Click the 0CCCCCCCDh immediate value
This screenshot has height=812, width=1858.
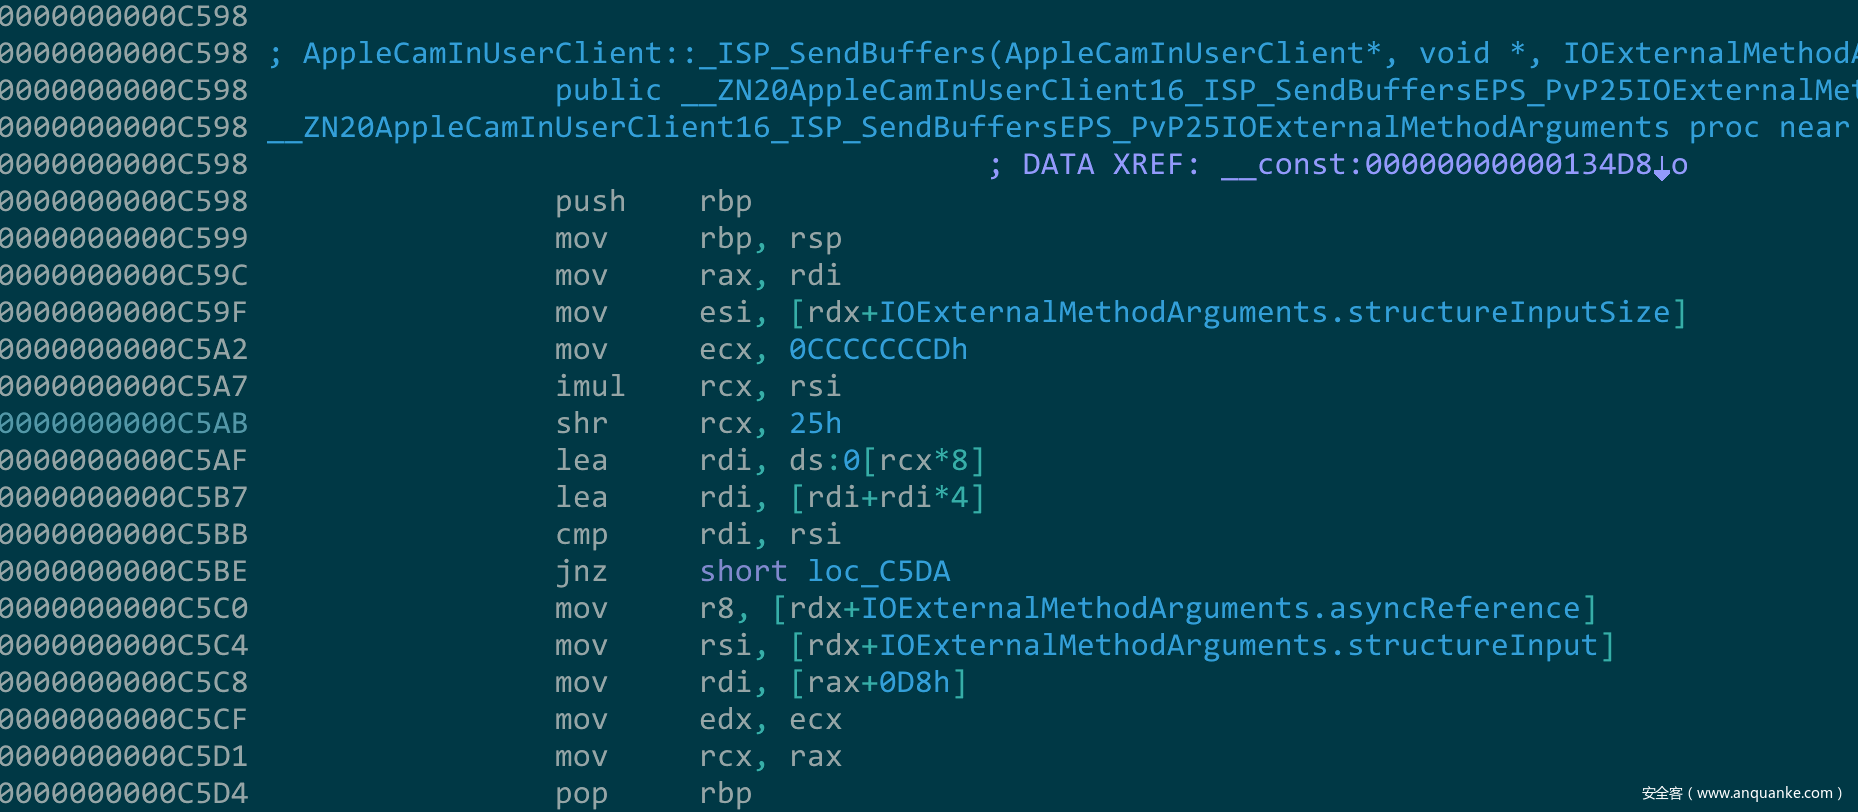coord(878,350)
